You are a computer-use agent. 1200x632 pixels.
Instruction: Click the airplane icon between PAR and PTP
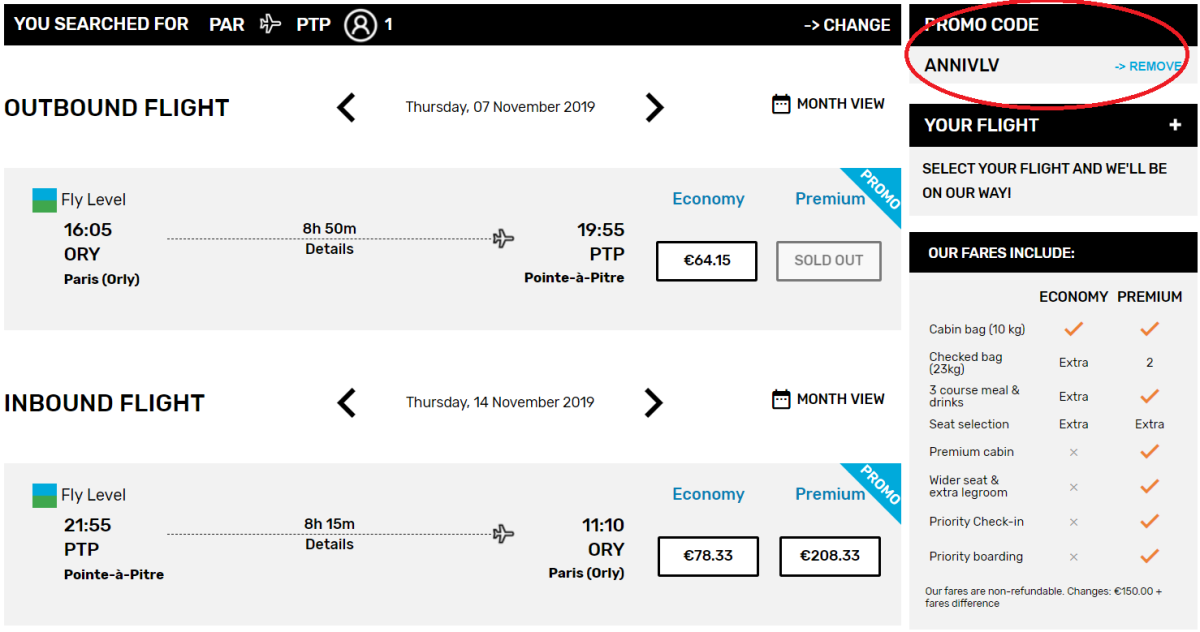coord(270,25)
